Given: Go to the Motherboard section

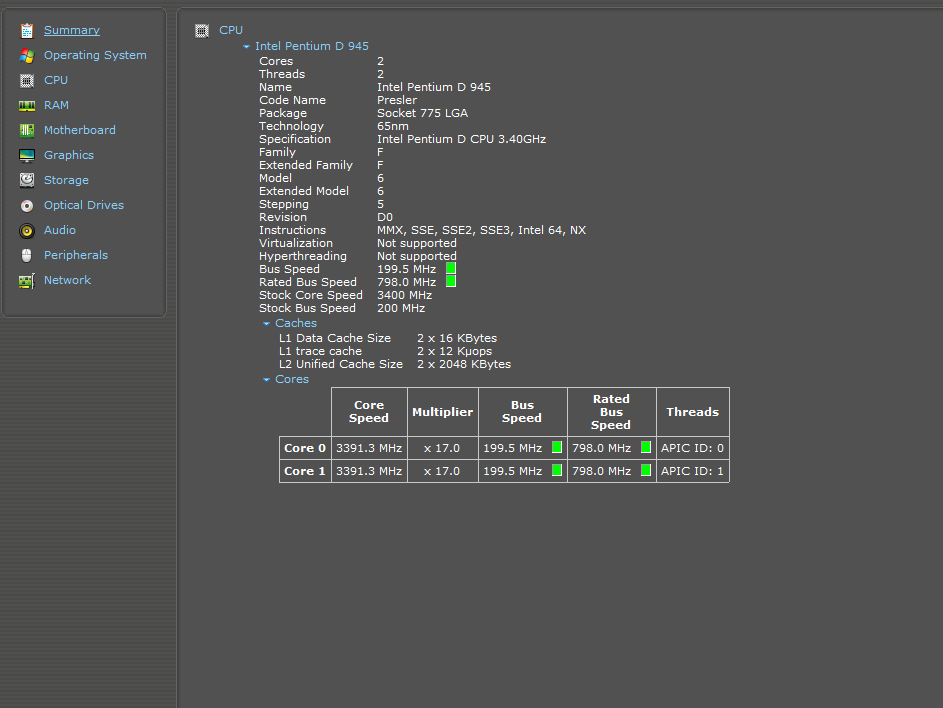Looking at the screenshot, I should (79, 131).
